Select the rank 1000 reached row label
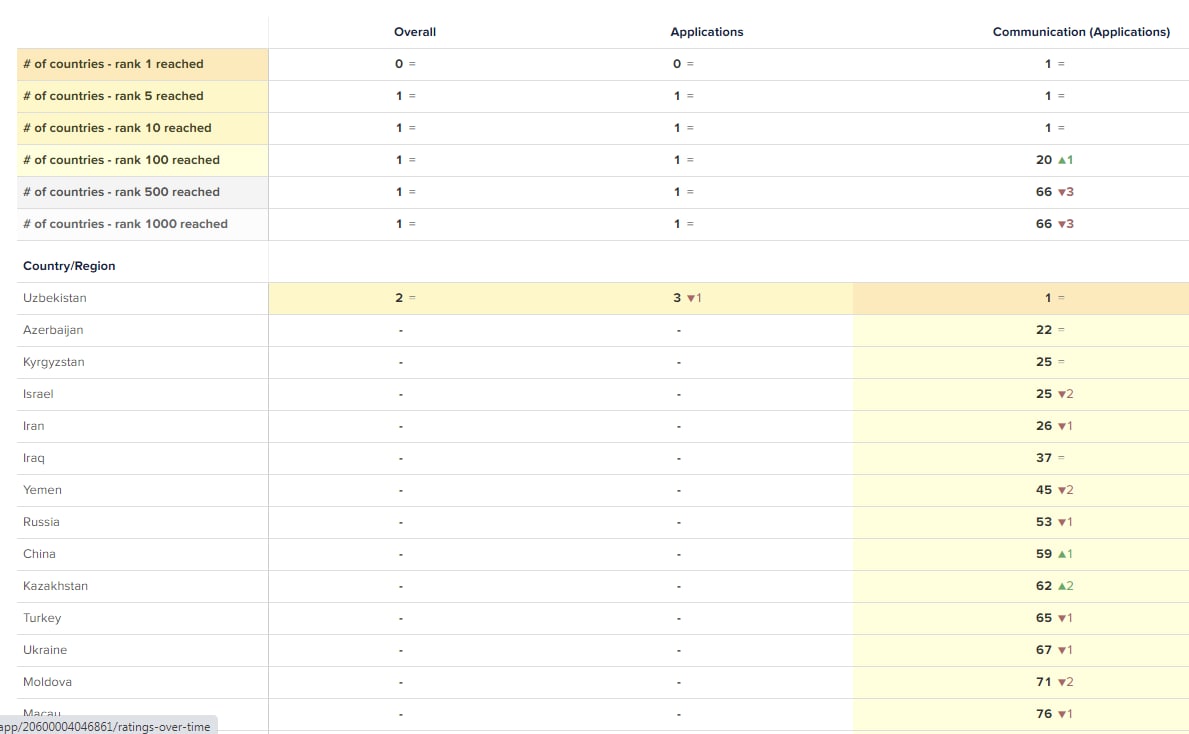1189x734 pixels. point(143,224)
